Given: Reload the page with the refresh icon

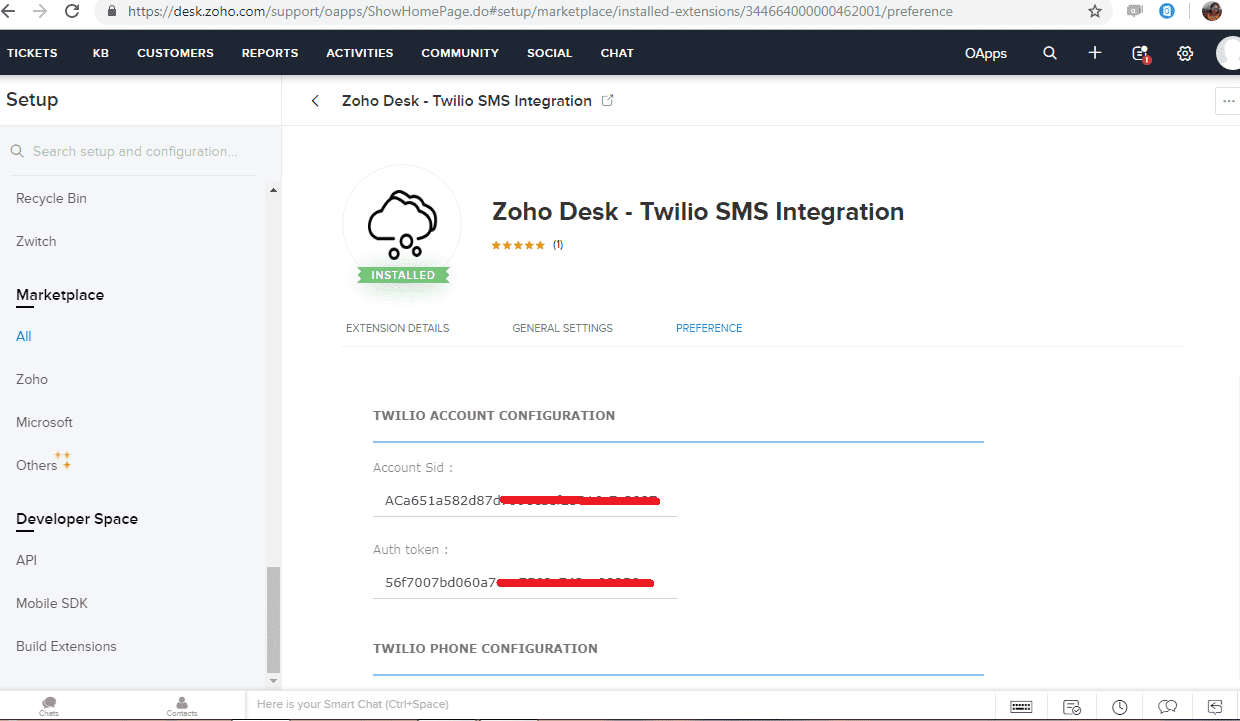Looking at the screenshot, I should [72, 11].
